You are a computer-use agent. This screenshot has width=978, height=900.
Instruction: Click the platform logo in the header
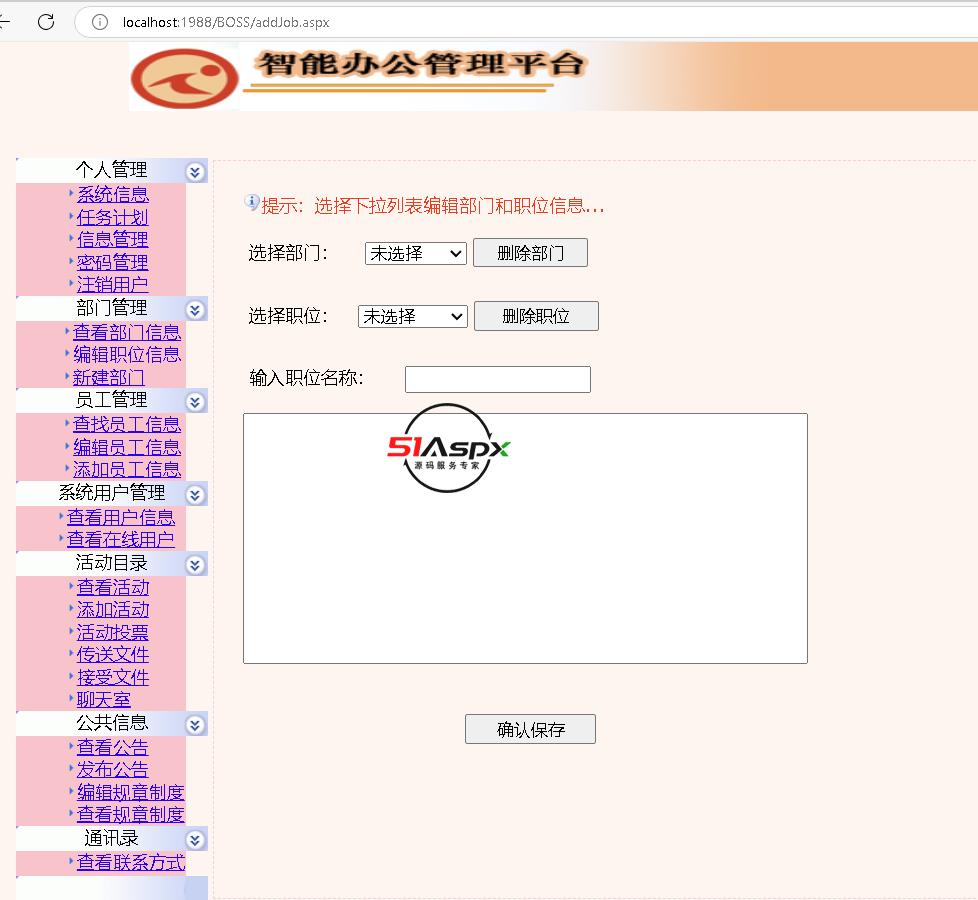(185, 79)
